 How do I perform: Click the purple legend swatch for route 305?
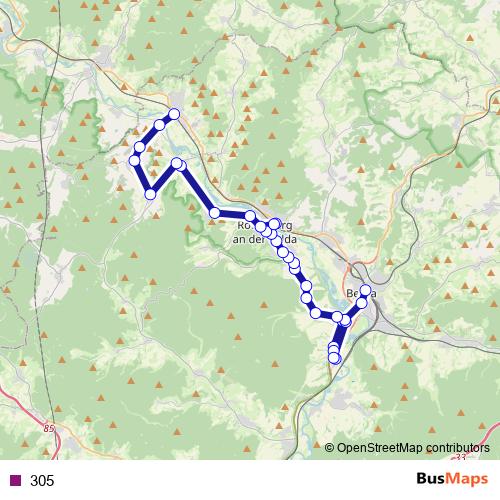tap(16, 480)
